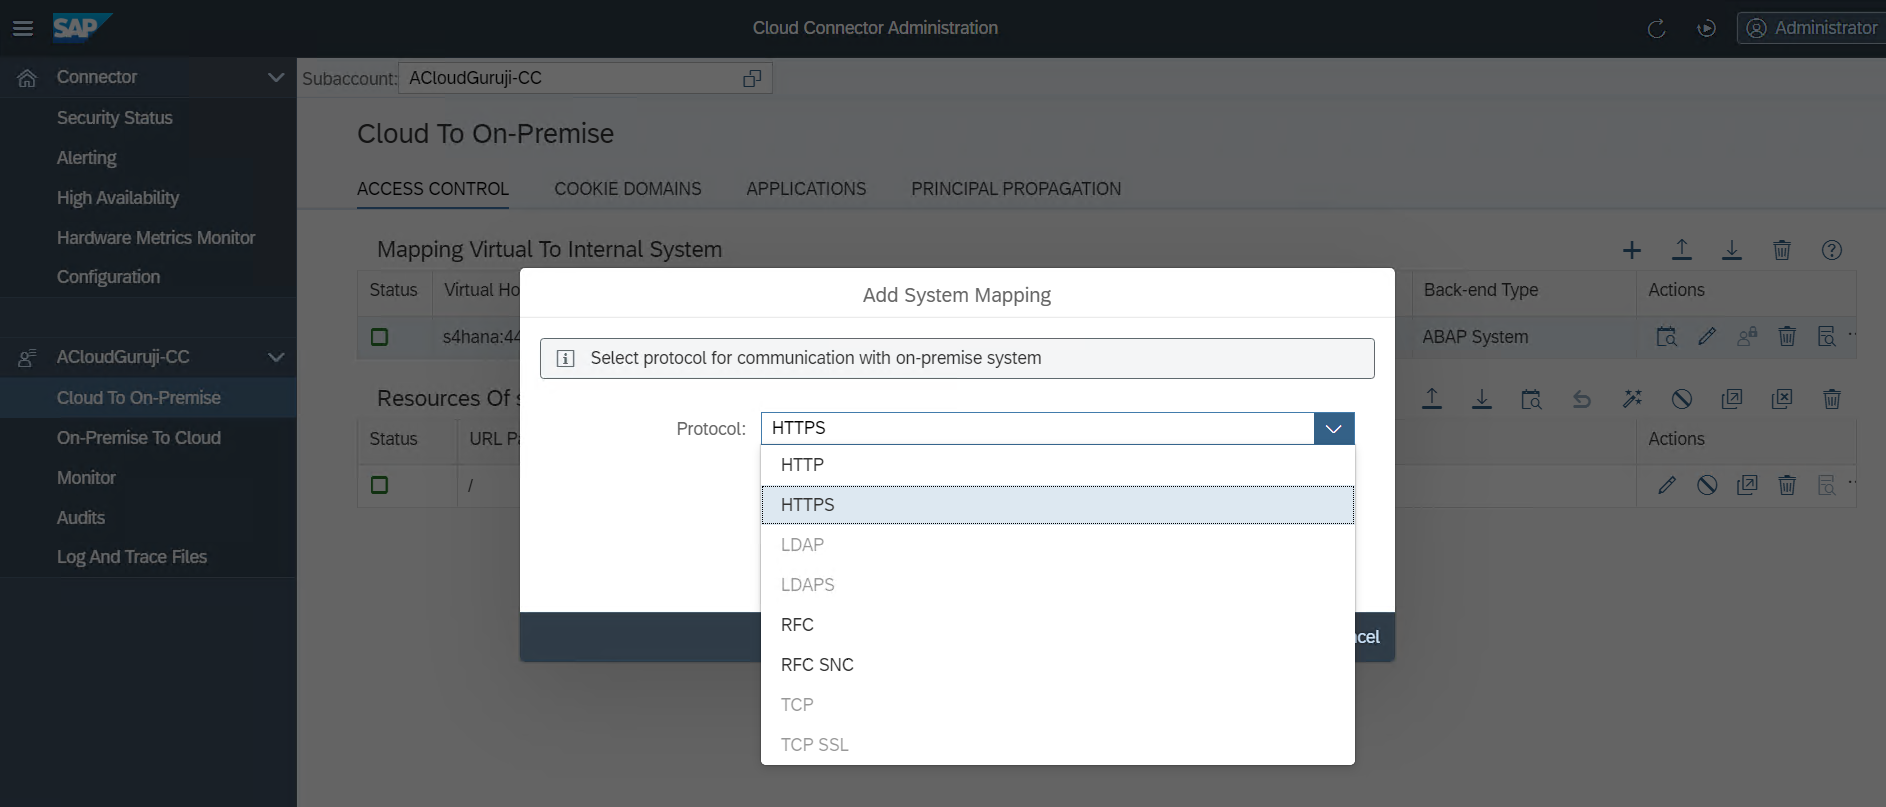Toggle status checkbox of s4hana mapping row
This screenshot has width=1886, height=807.
tap(379, 337)
